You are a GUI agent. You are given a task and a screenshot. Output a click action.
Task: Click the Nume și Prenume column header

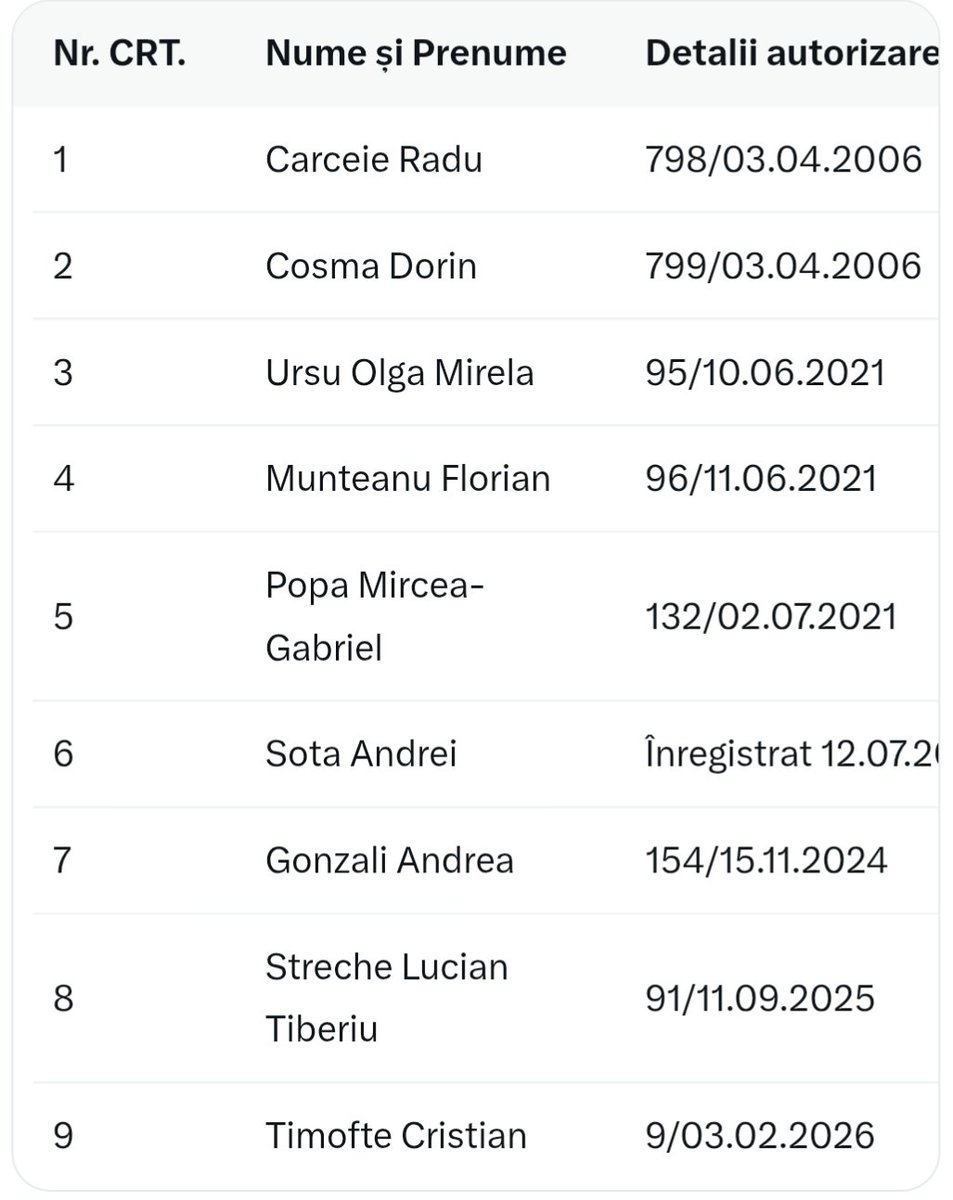pos(416,53)
